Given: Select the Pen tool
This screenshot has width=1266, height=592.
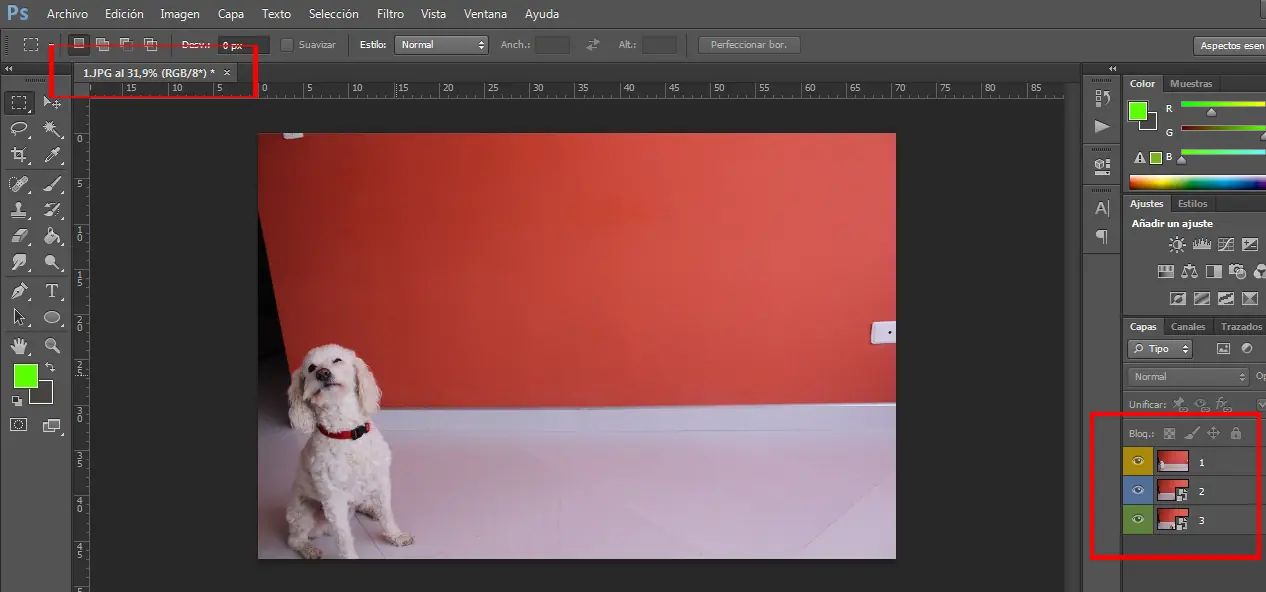Looking at the screenshot, I should click(19, 291).
